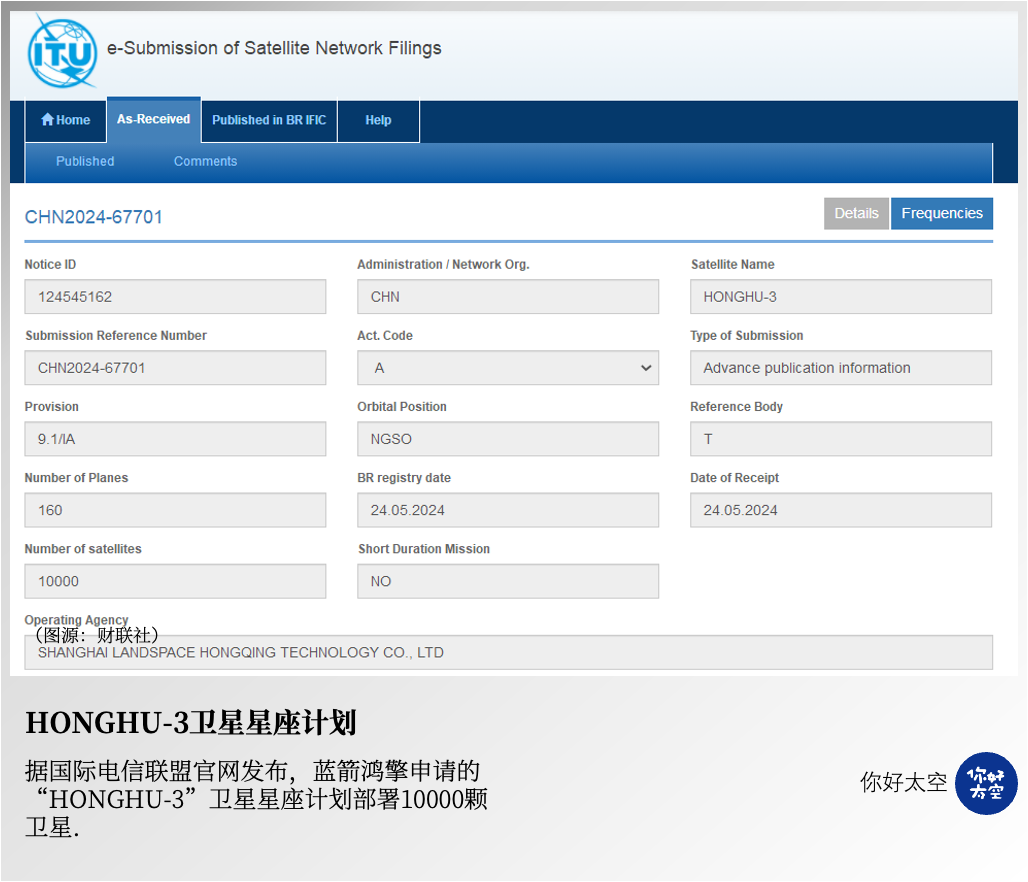
Task: Click the Type of Submission field
Action: pos(840,368)
